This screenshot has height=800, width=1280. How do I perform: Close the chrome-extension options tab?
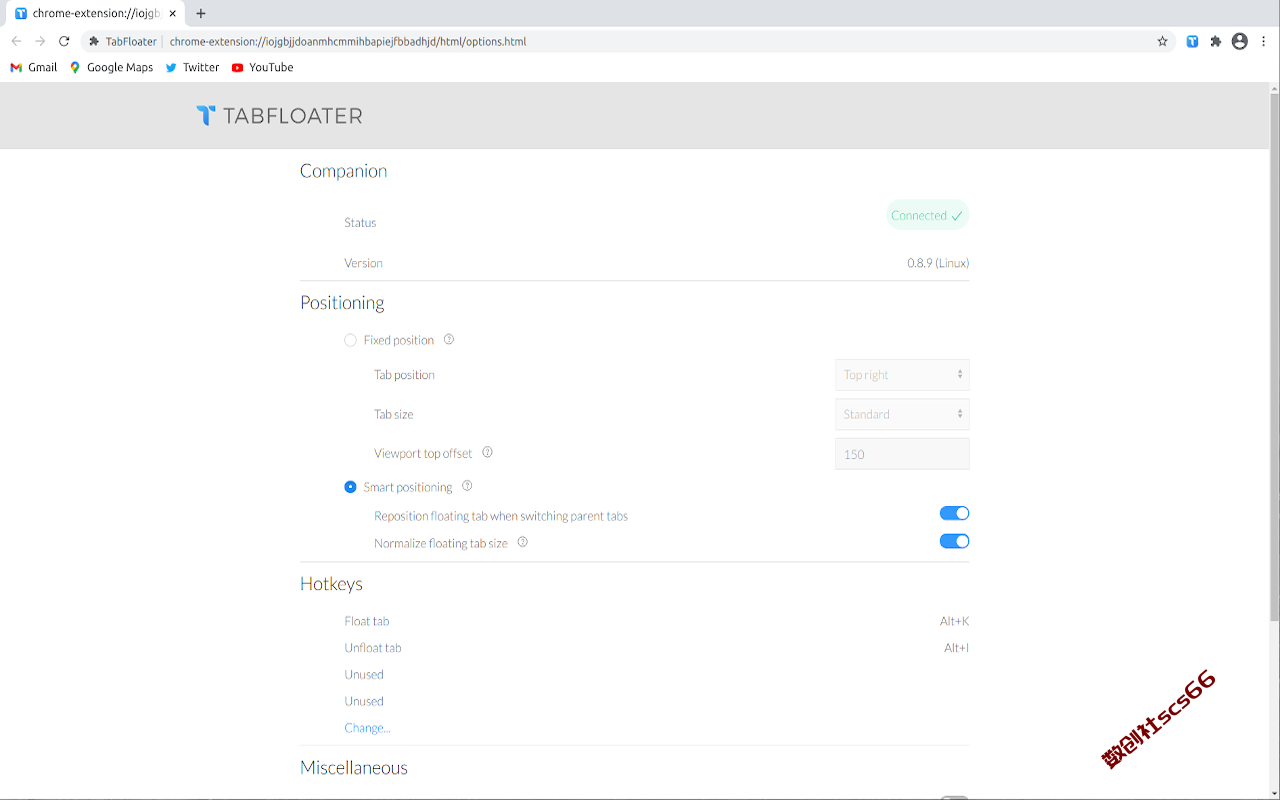point(172,13)
